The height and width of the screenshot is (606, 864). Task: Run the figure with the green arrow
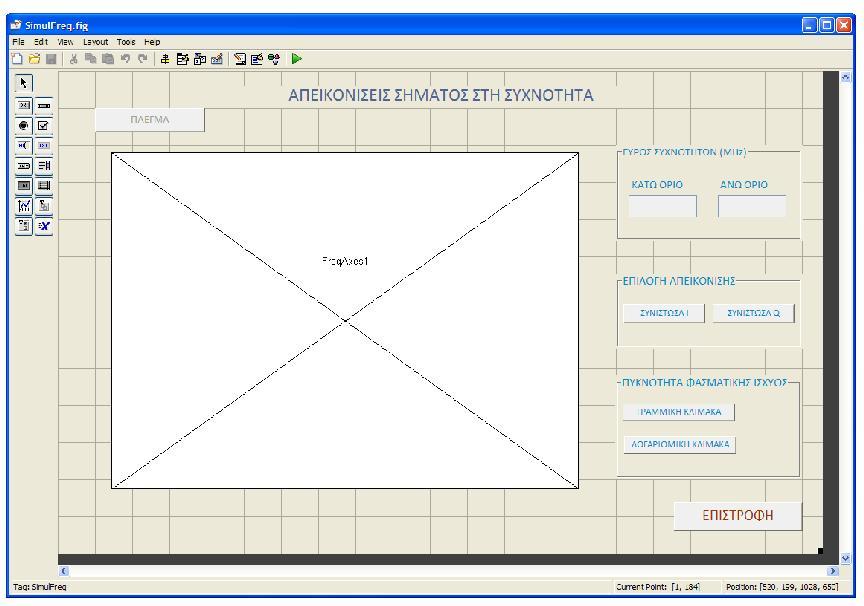(296, 59)
